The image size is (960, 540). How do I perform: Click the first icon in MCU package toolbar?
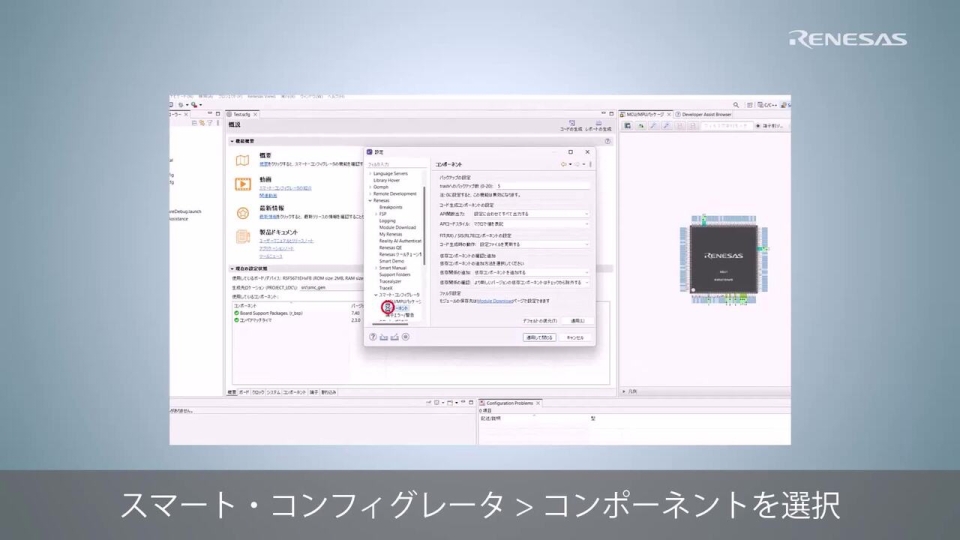(x=628, y=126)
